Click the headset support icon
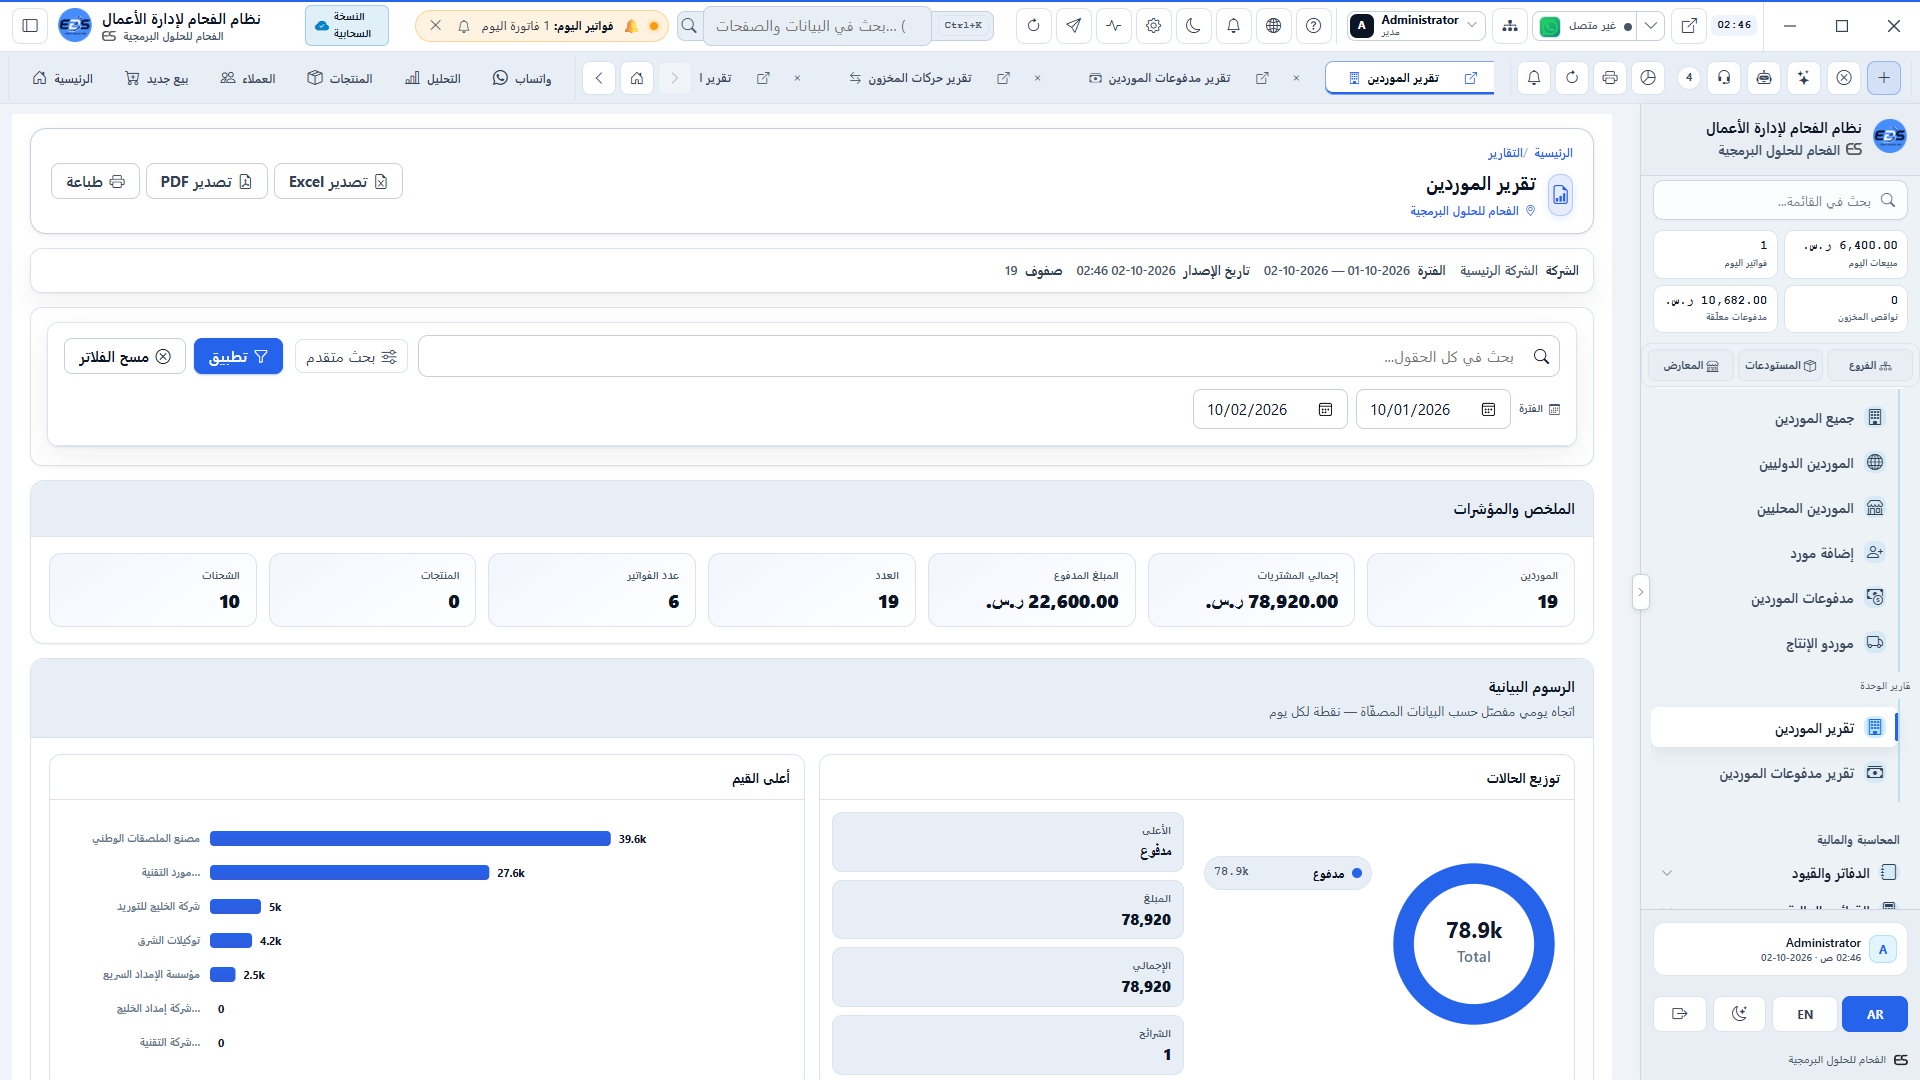This screenshot has height=1080, width=1920. pyautogui.click(x=1724, y=78)
